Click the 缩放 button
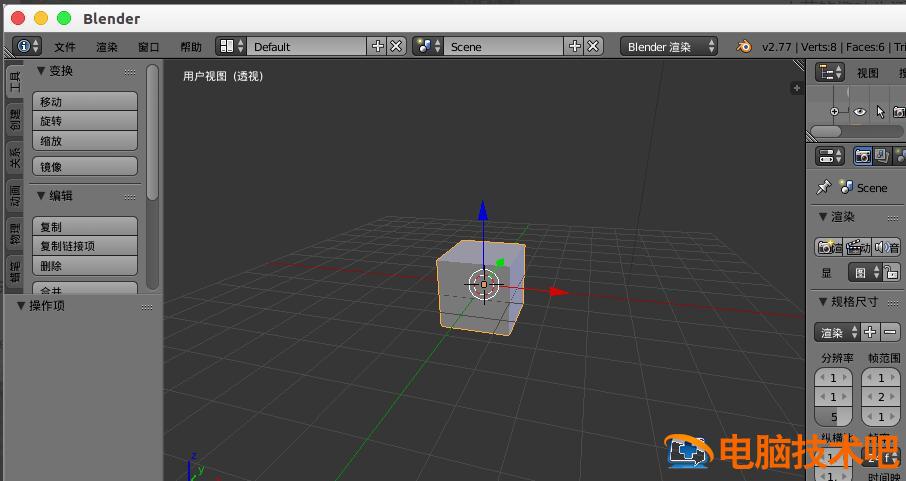Screen dimensions: 906x481 [85, 140]
